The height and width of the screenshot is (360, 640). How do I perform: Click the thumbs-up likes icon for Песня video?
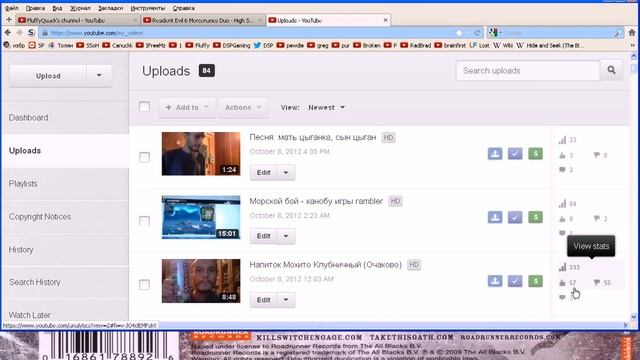coord(562,155)
